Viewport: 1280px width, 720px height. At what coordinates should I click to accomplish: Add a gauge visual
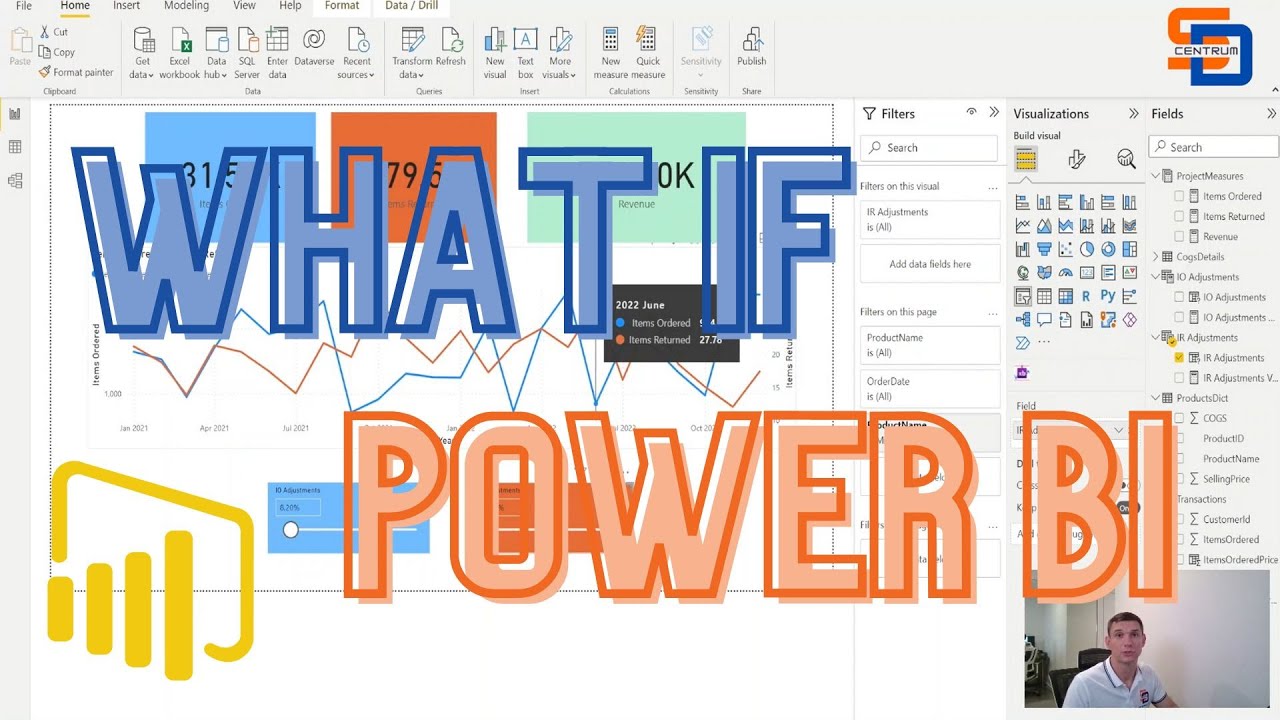1065,272
